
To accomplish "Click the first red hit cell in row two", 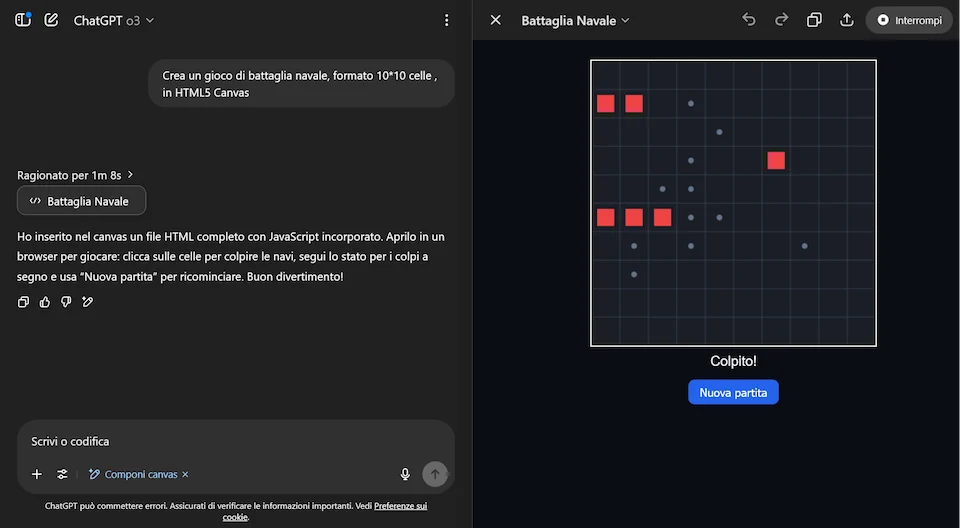I will [606, 104].
